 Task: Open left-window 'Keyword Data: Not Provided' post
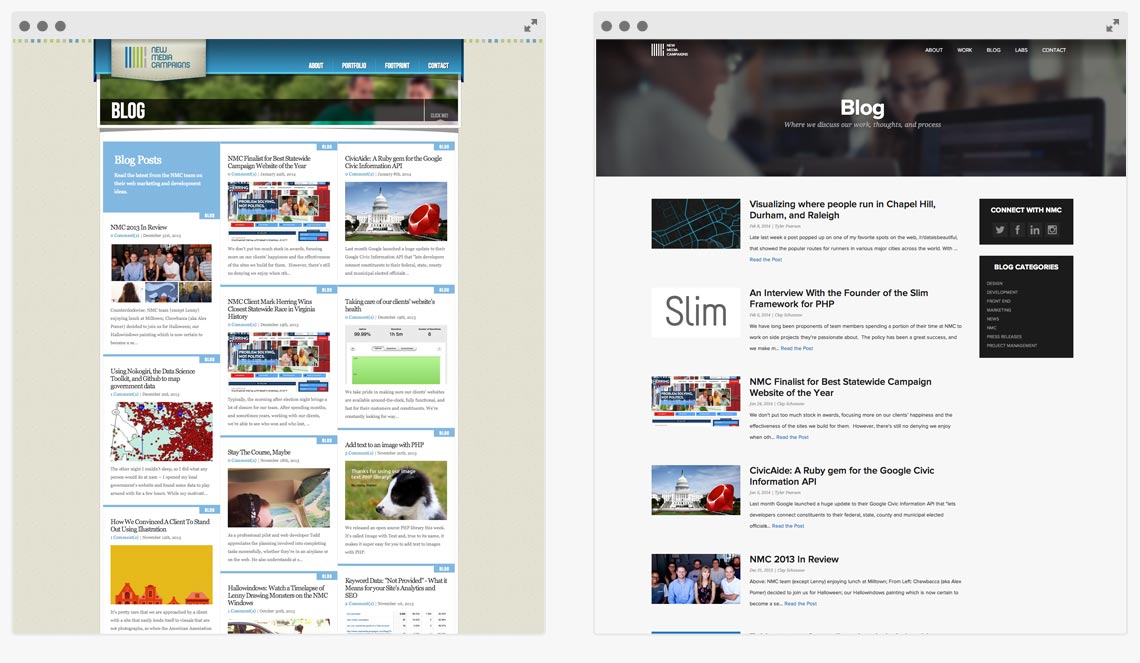coord(396,587)
